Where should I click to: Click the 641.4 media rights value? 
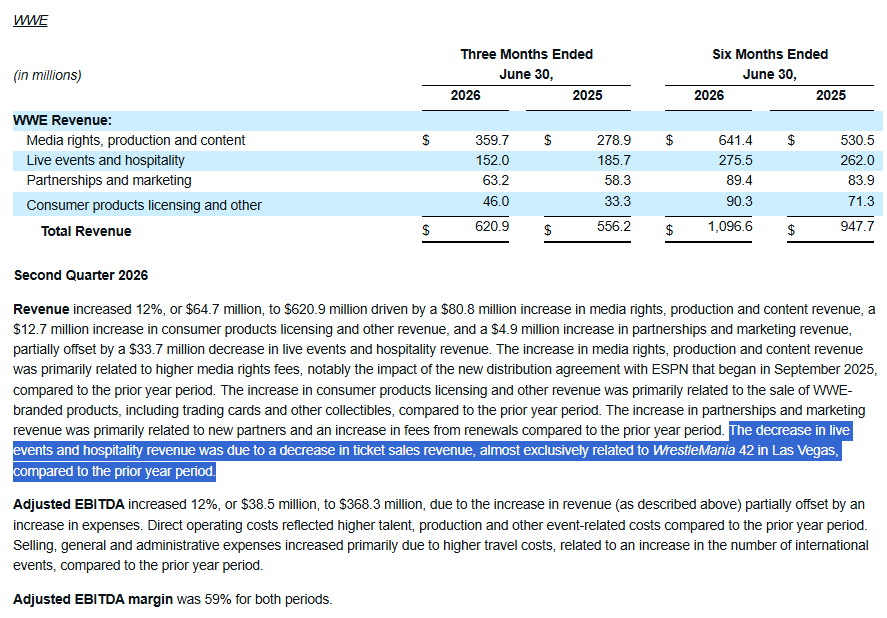tap(735, 140)
